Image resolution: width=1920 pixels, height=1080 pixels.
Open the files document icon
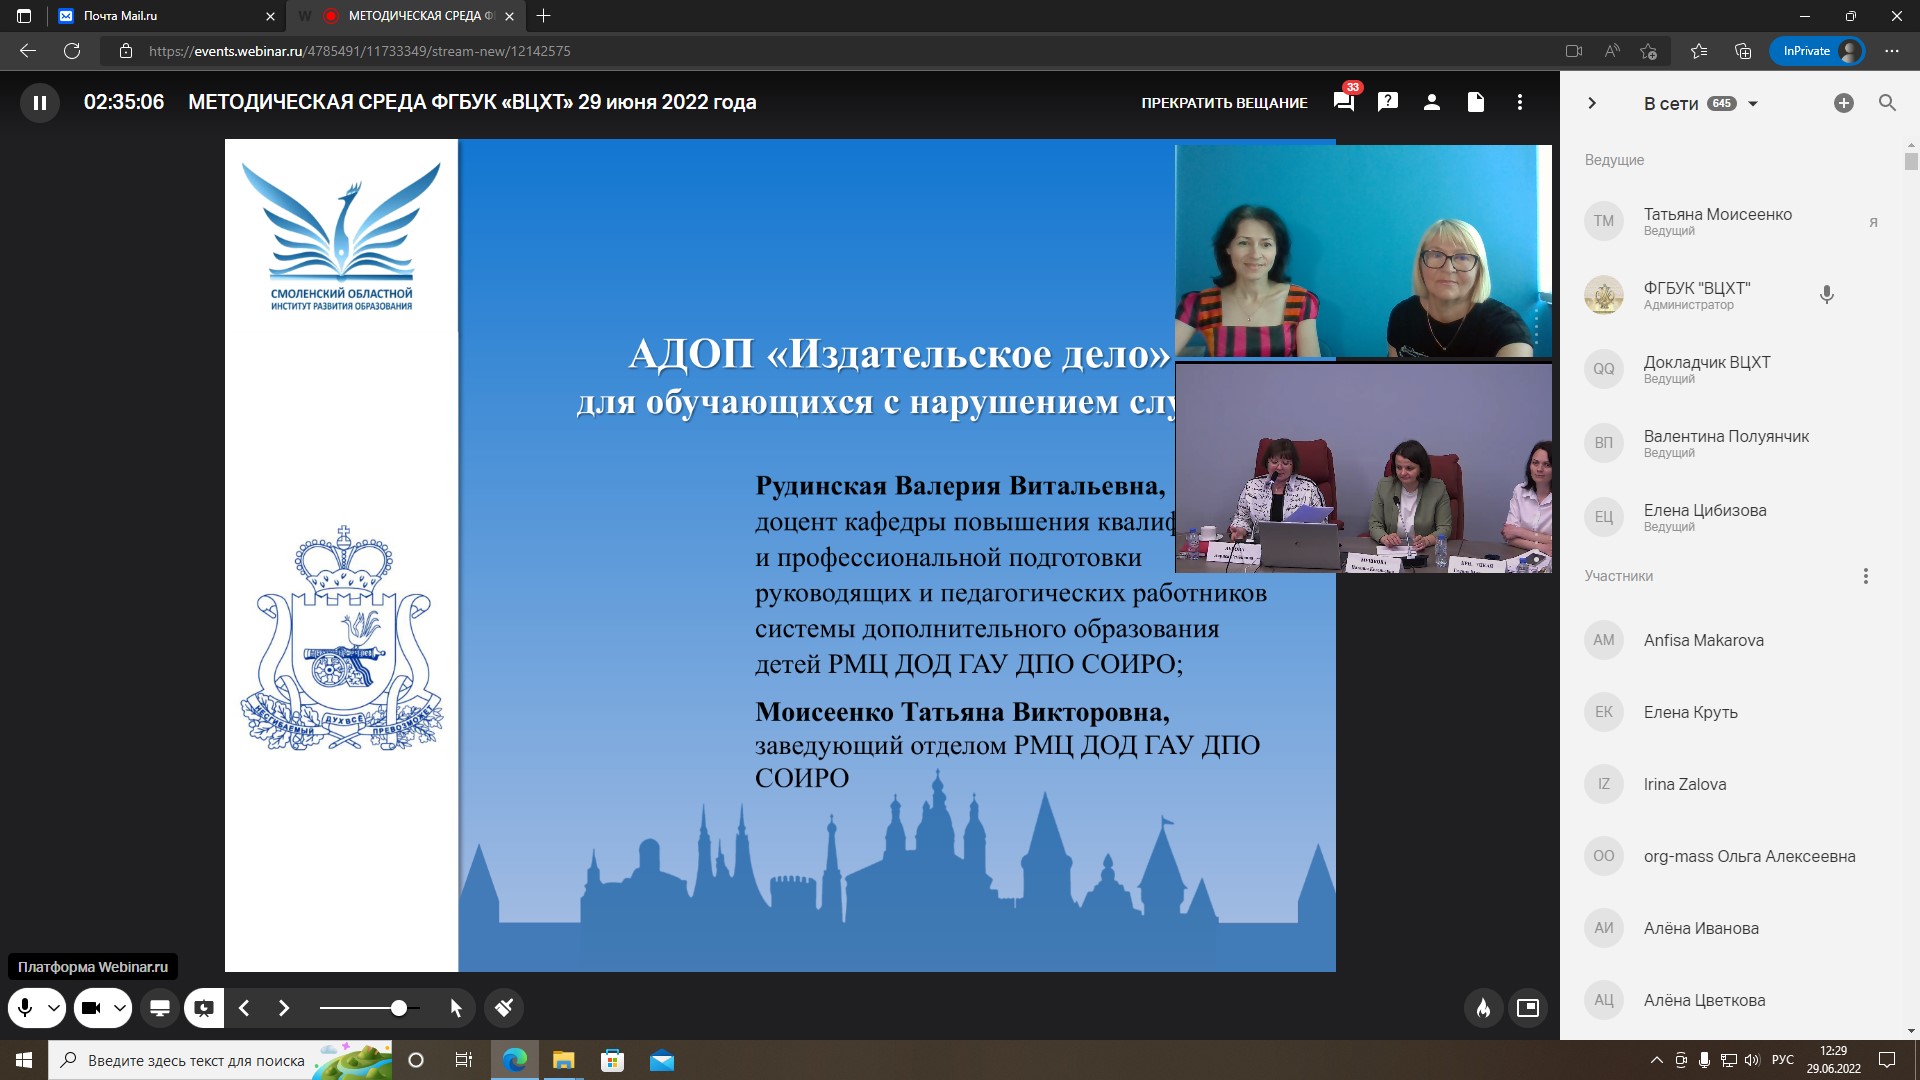pyautogui.click(x=1475, y=102)
